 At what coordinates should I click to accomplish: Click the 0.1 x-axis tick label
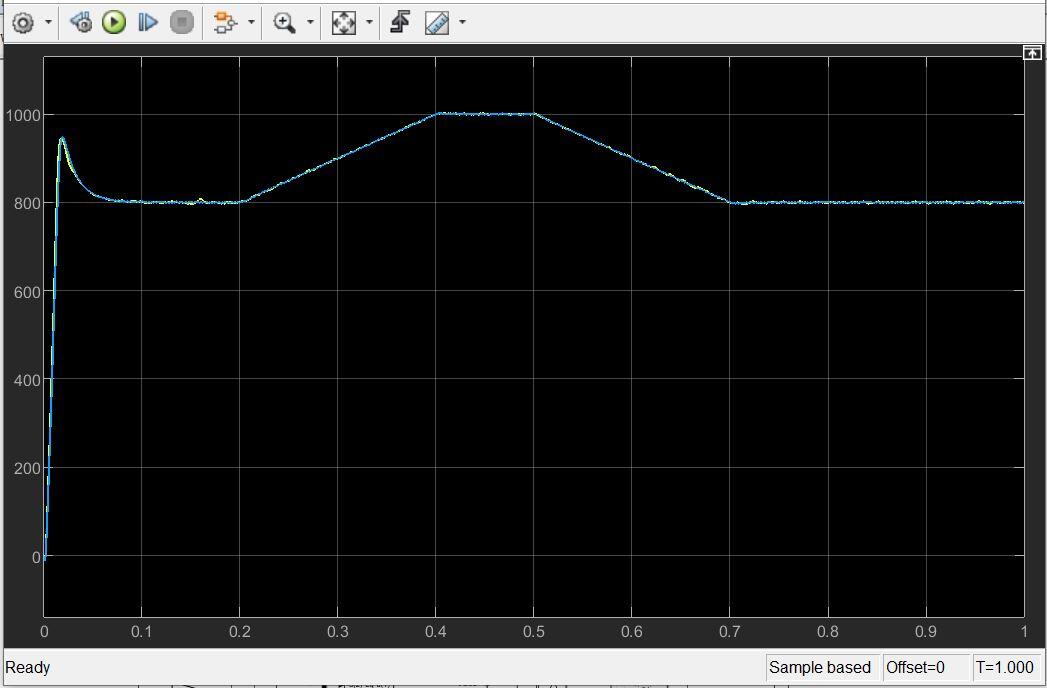(x=142, y=631)
